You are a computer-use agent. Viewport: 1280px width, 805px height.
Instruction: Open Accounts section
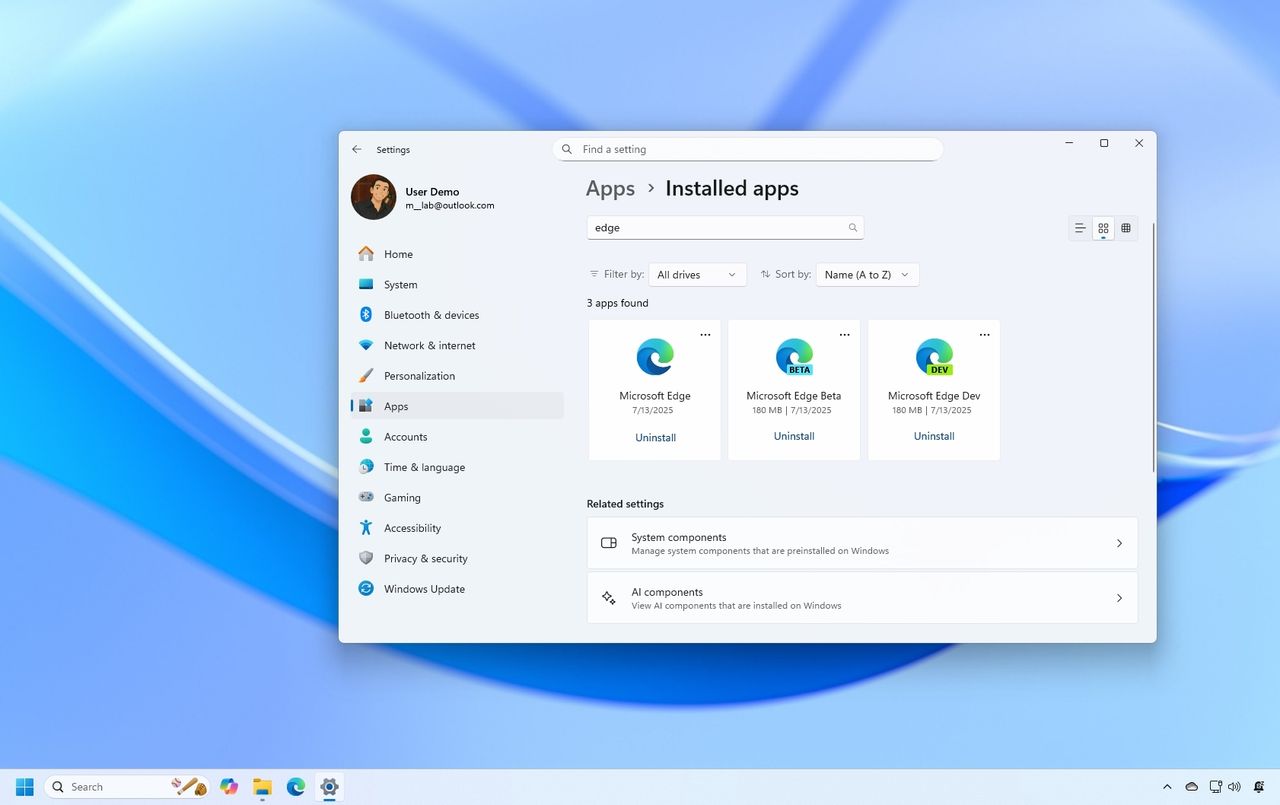point(457,437)
